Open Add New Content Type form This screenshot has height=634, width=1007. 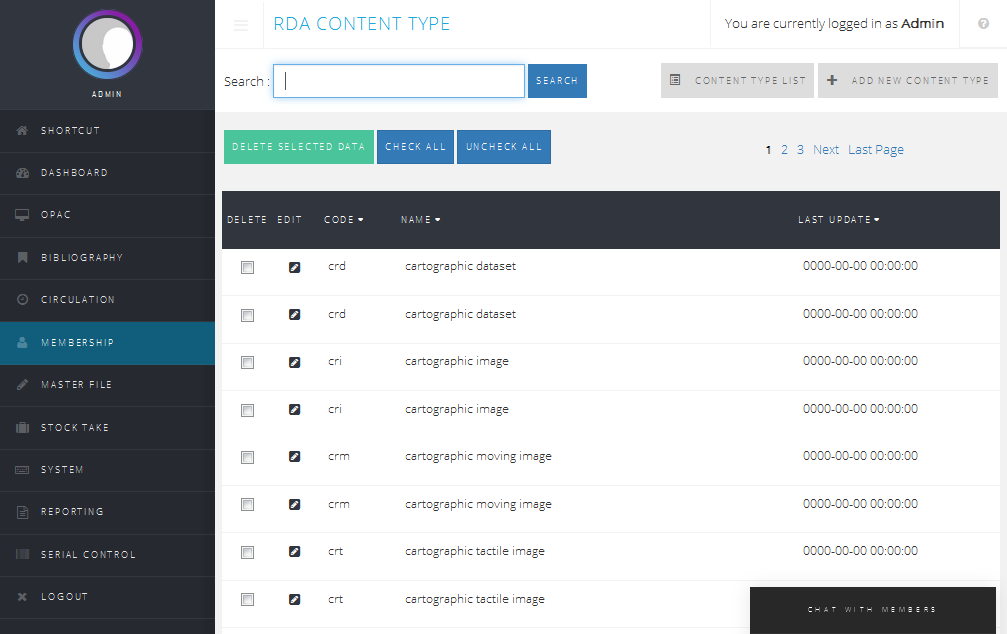(x=907, y=81)
